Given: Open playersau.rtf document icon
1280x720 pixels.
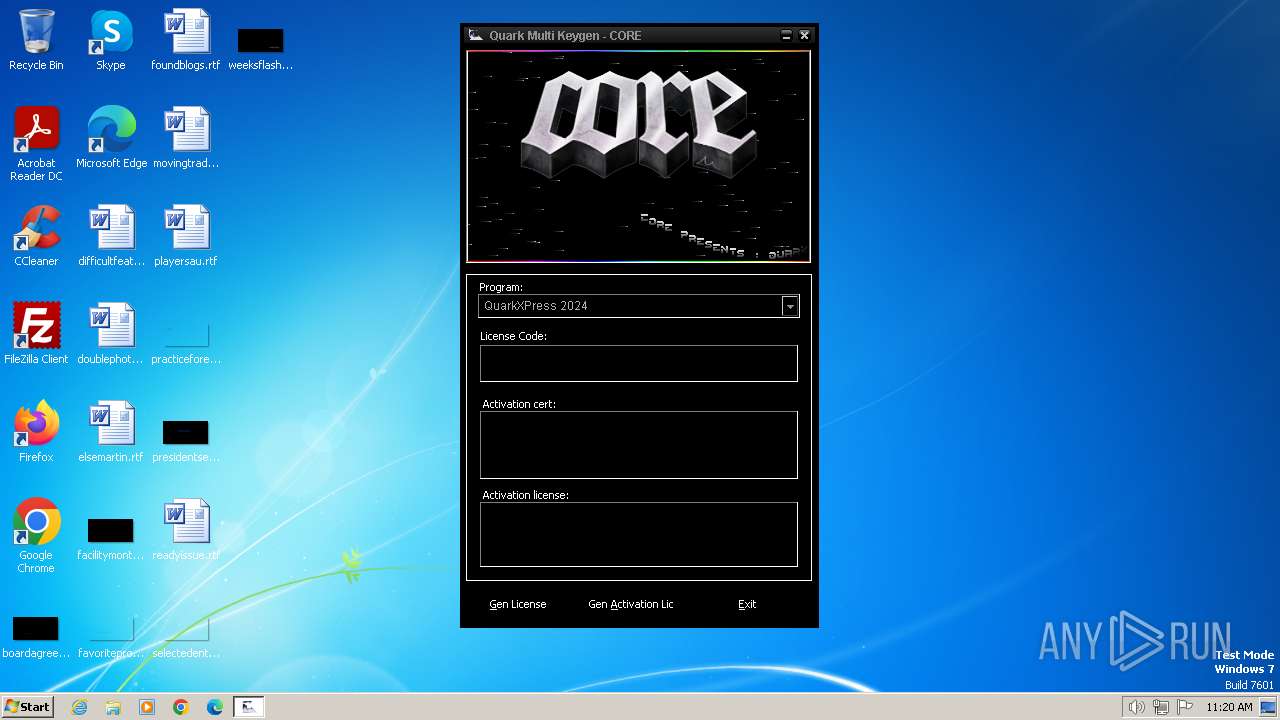Looking at the screenshot, I should (x=186, y=236).
